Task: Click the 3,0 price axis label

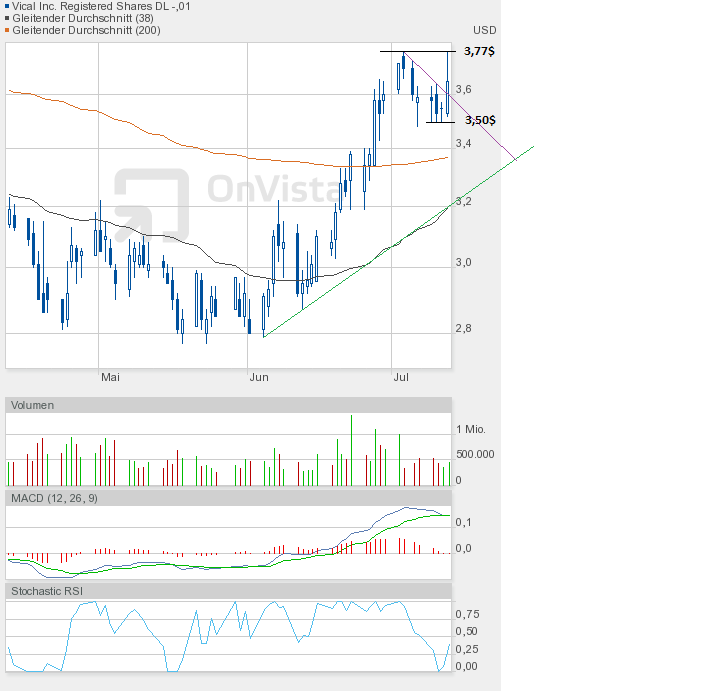Action: (464, 262)
